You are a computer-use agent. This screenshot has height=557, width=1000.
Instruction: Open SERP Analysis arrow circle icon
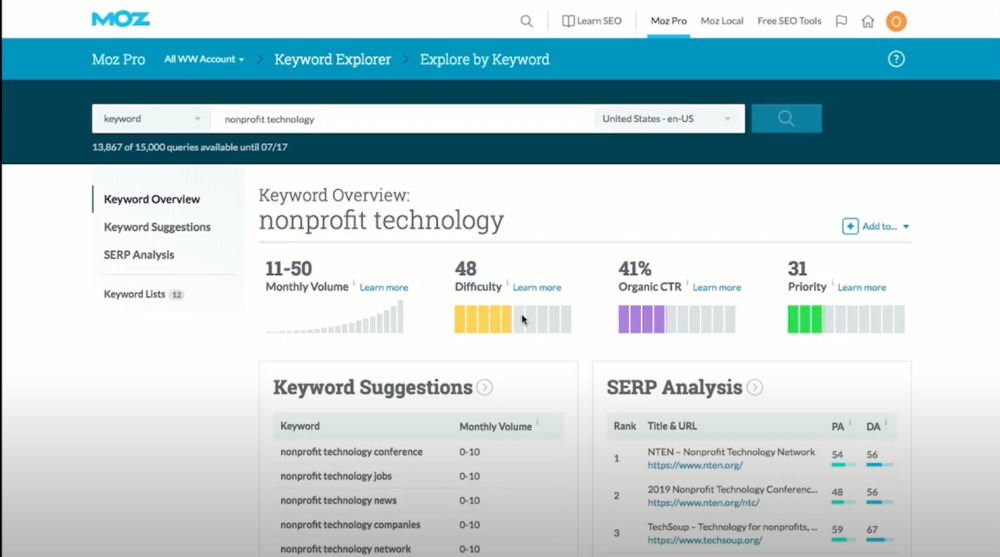pos(754,387)
